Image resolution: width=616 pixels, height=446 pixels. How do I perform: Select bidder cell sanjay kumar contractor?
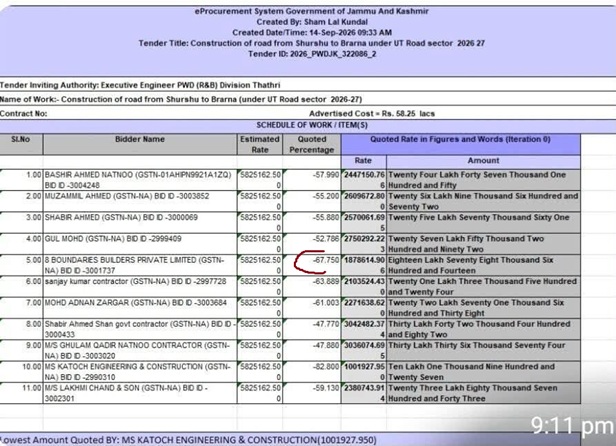tap(140, 286)
